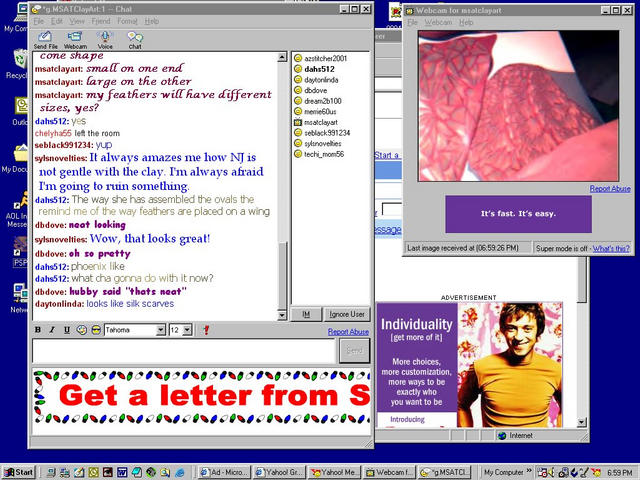Image resolution: width=640 pixels, height=480 pixels.
Task: Click the Send message button
Action: (354, 350)
